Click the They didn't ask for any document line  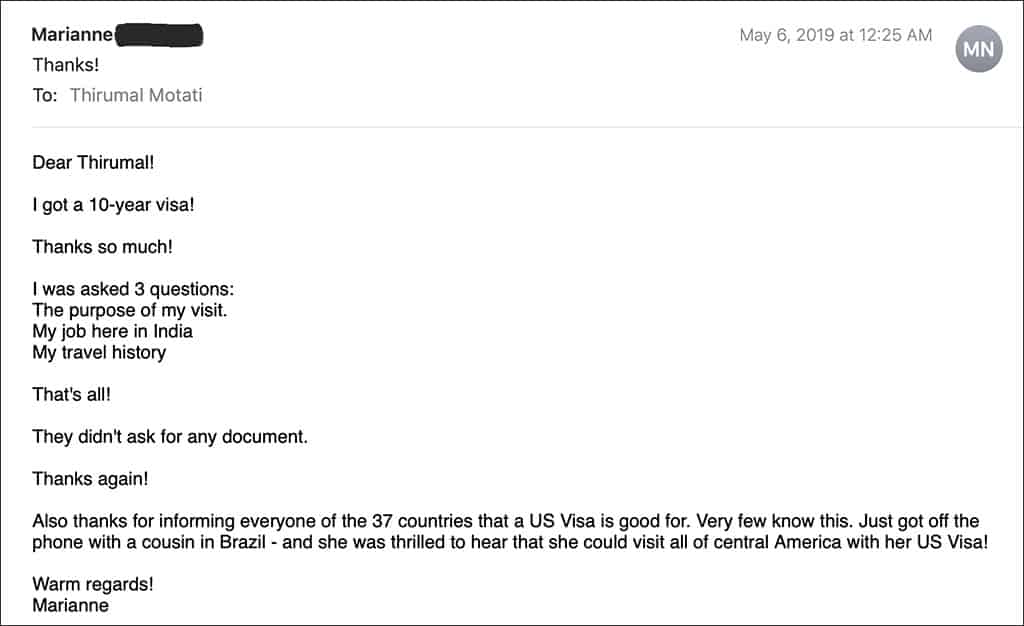[170, 437]
